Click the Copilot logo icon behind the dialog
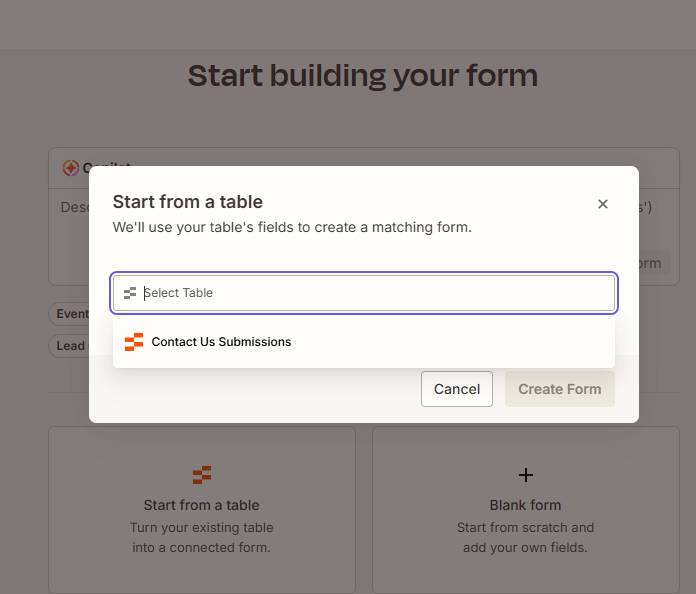The height and width of the screenshot is (594, 696). coord(71,168)
